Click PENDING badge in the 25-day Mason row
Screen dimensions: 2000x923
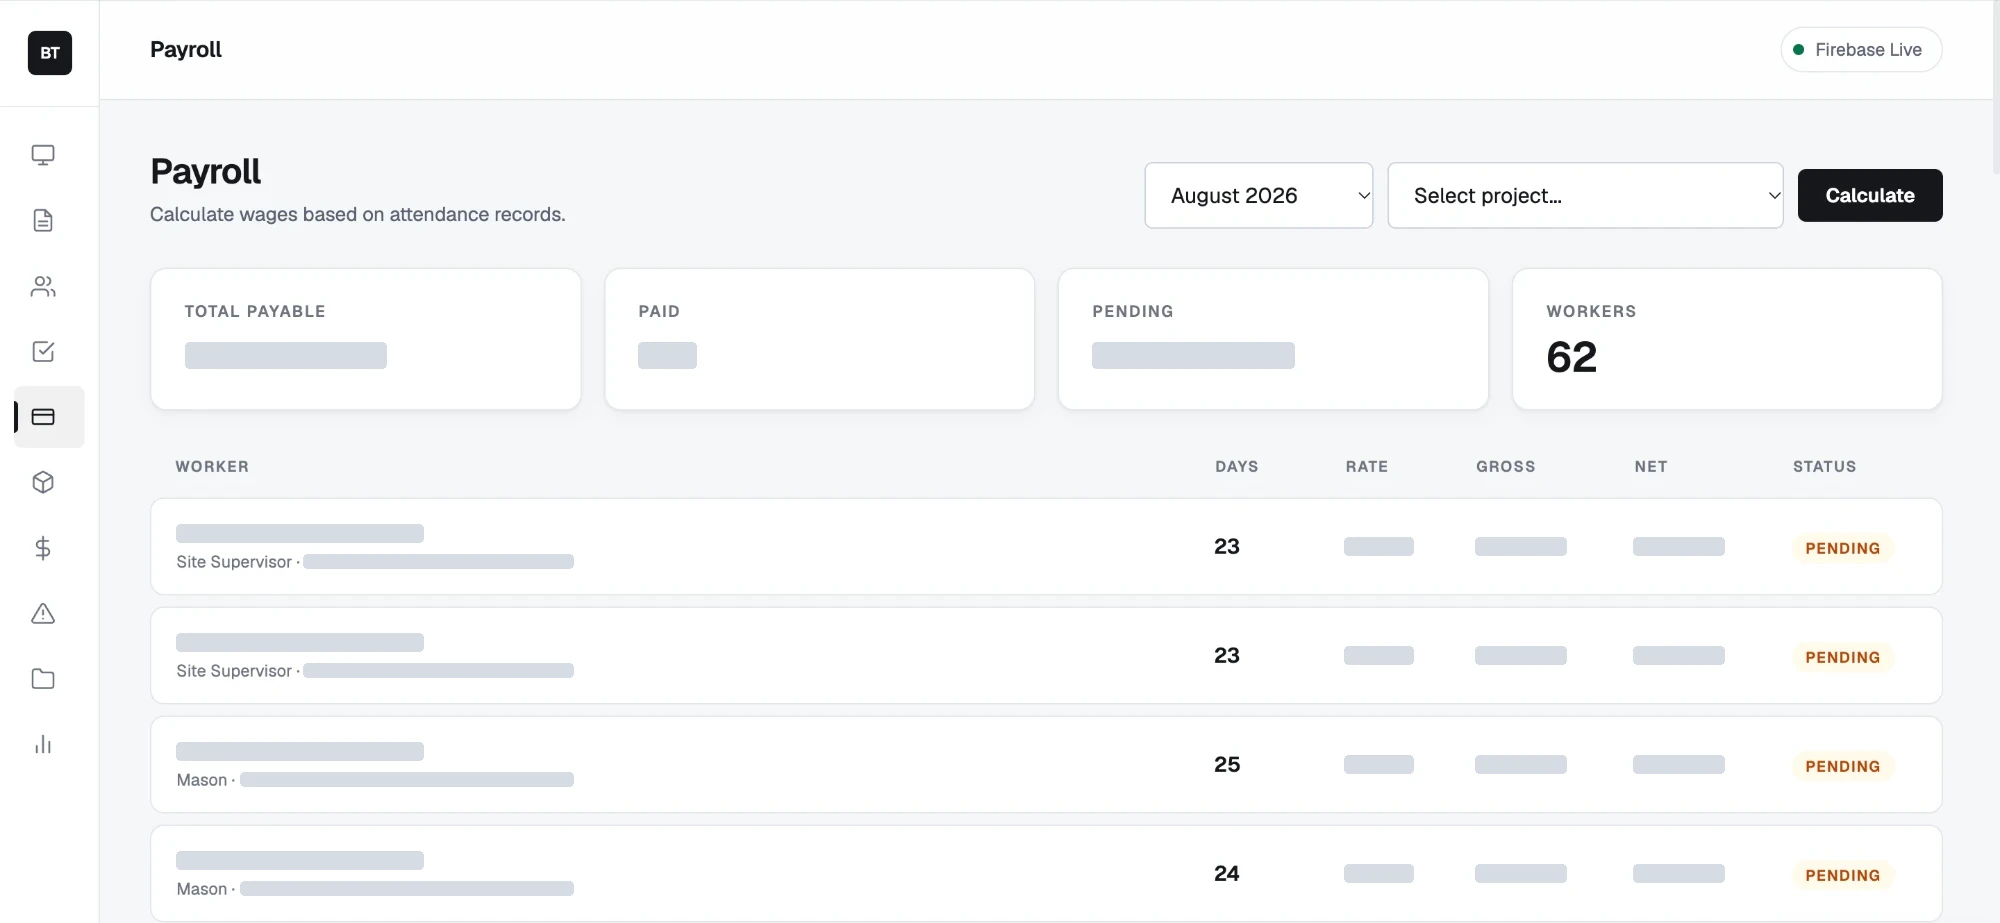click(1842, 766)
